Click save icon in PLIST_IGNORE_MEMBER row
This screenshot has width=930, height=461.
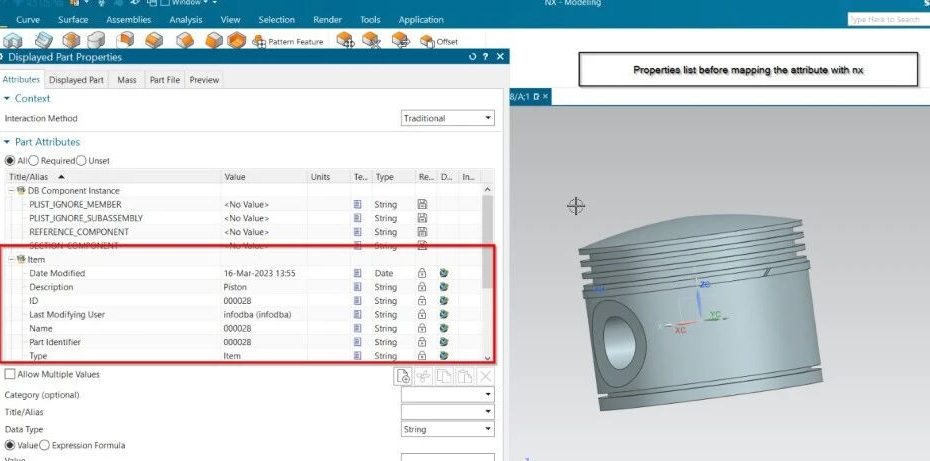[x=421, y=204]
